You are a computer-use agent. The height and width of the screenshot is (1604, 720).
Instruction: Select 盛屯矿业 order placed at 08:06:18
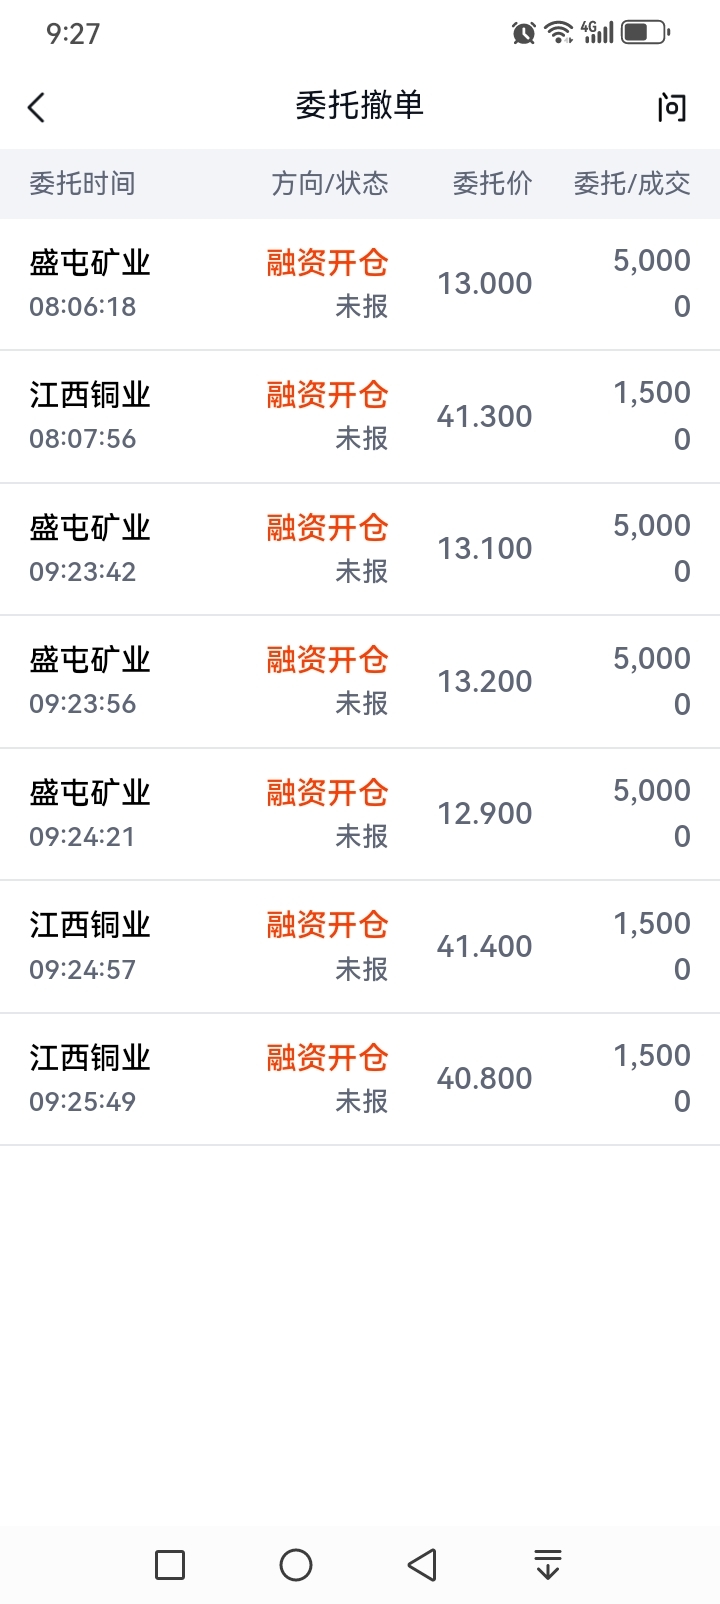coord(360,284)
